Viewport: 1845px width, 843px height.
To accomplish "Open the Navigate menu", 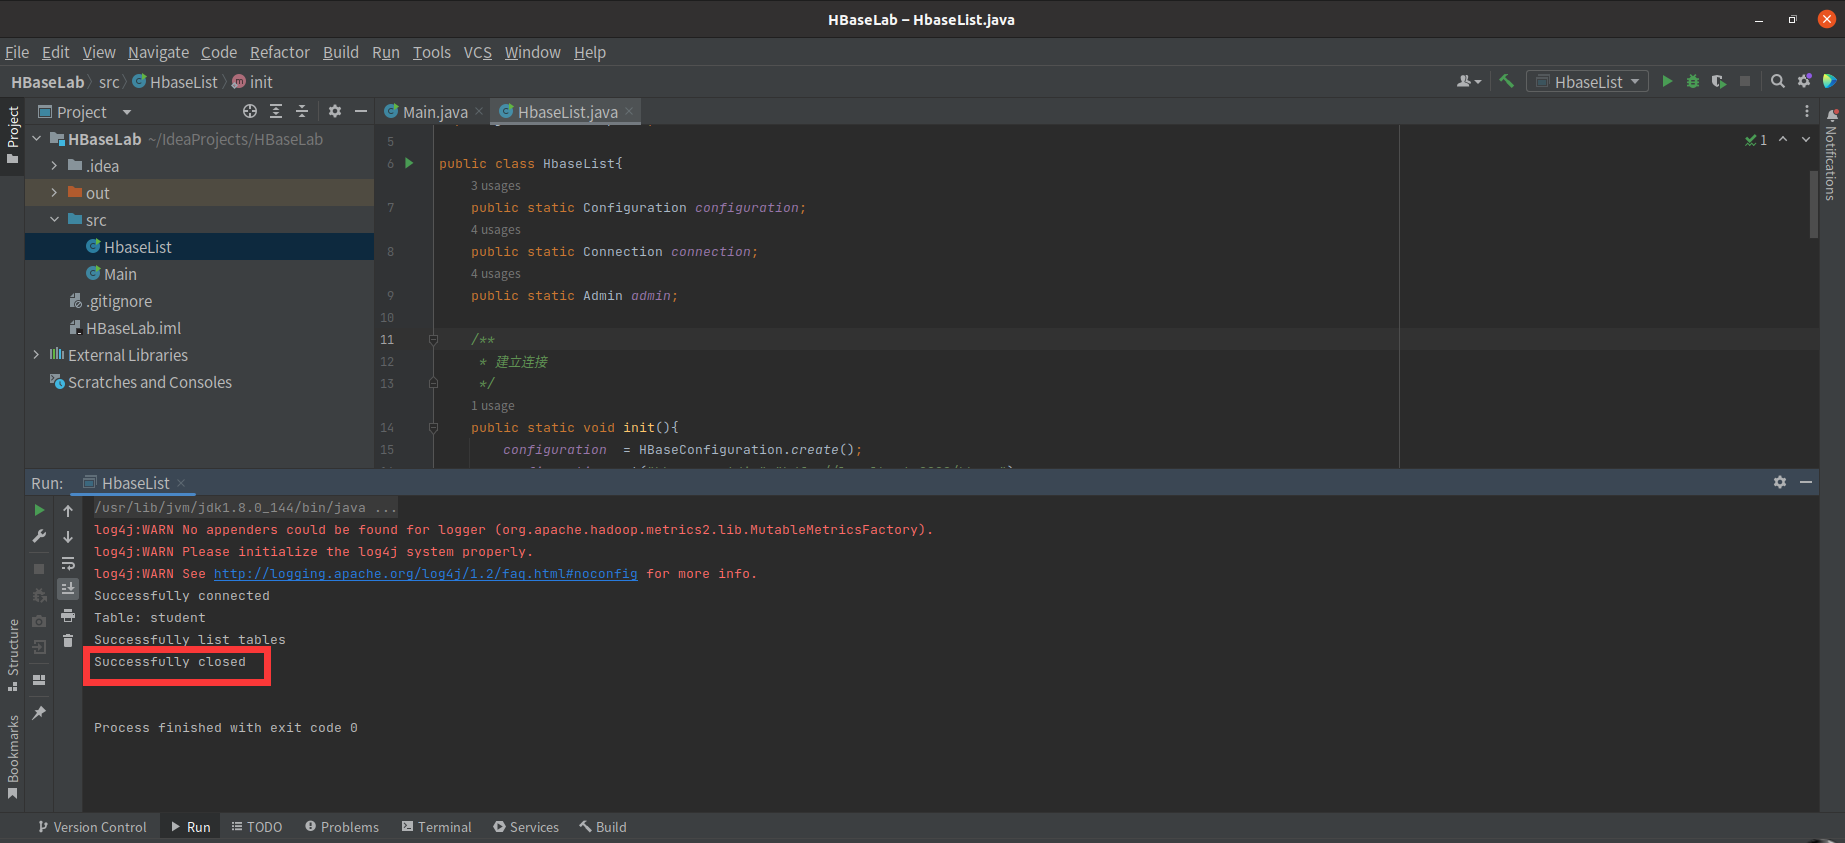I will (158, 52).
